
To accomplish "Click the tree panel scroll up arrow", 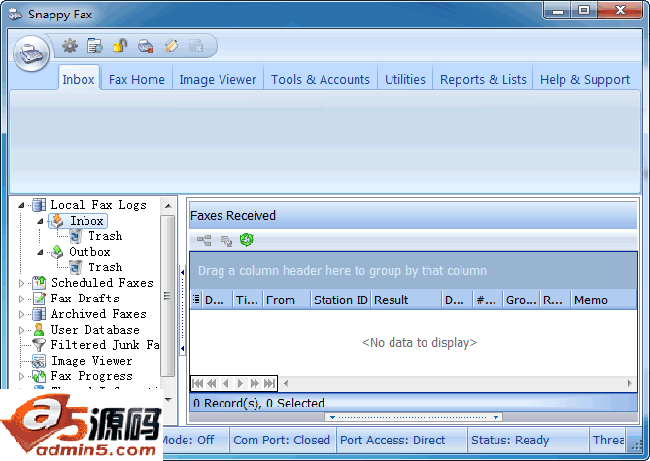I will [168, 206].
